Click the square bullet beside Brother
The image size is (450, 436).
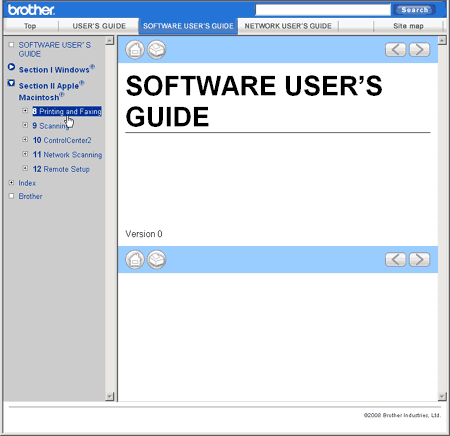(11, 196)
